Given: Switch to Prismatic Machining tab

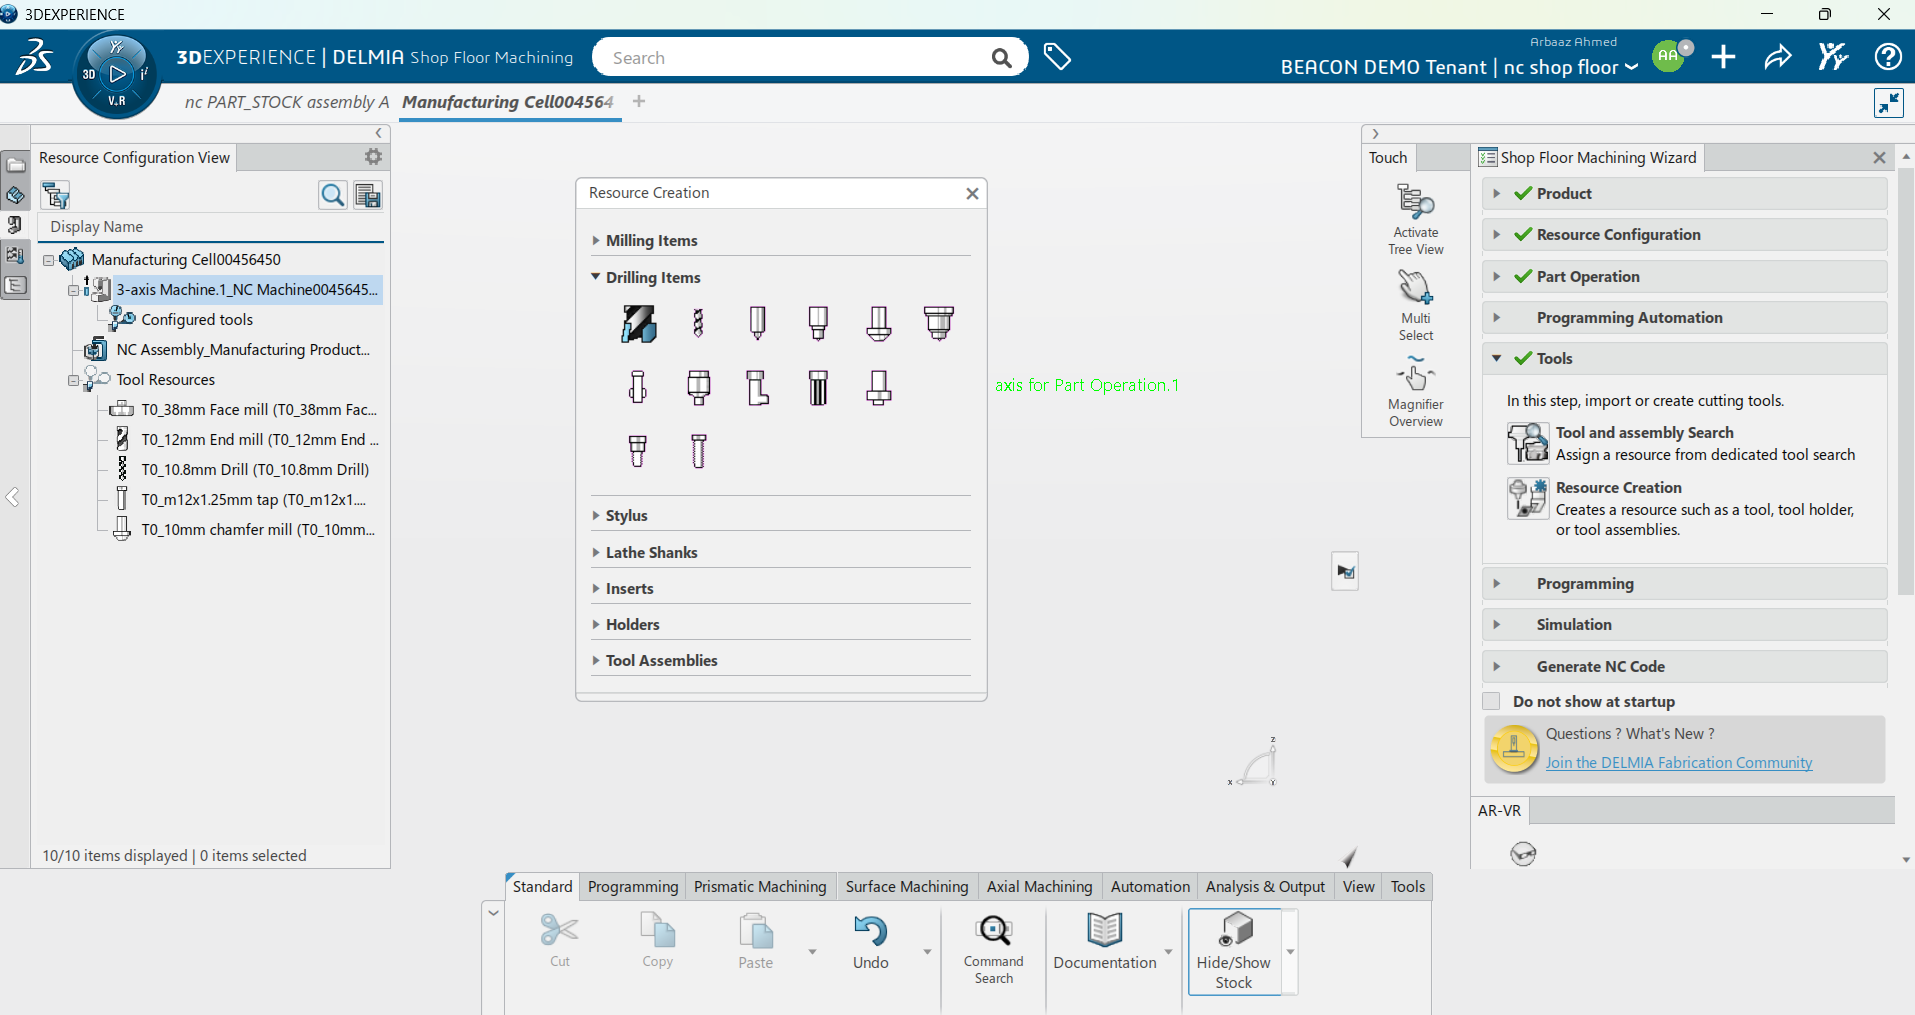Looking at the screenshot, I should point(760,886).
